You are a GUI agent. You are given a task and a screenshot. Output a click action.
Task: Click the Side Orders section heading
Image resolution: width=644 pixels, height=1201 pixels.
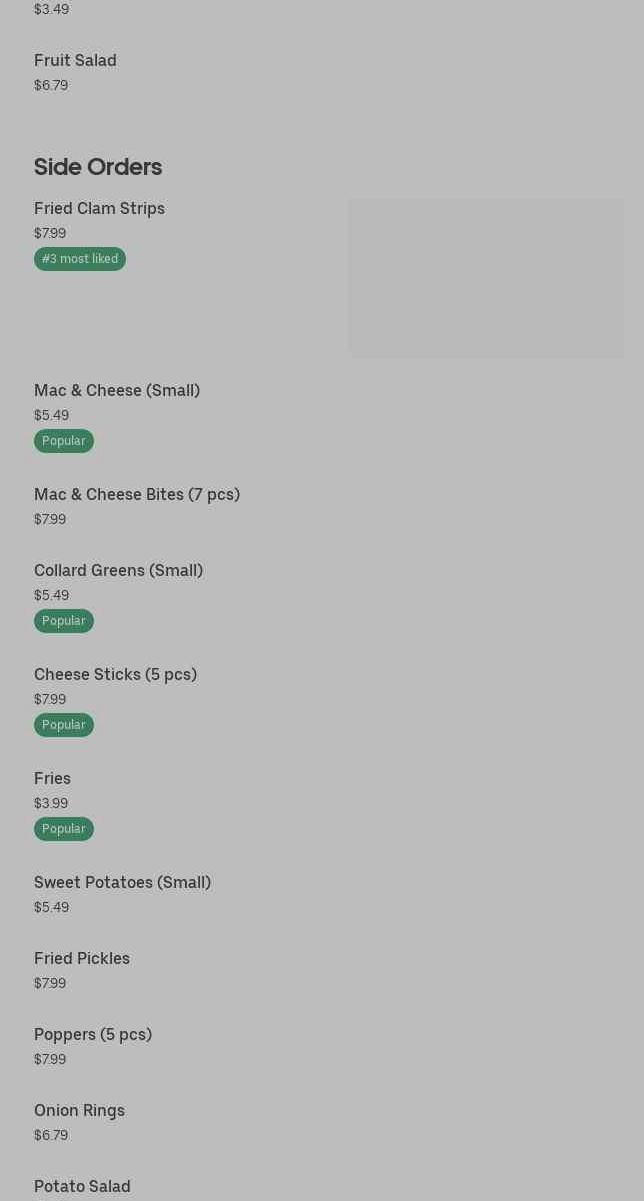click(98, 167)
